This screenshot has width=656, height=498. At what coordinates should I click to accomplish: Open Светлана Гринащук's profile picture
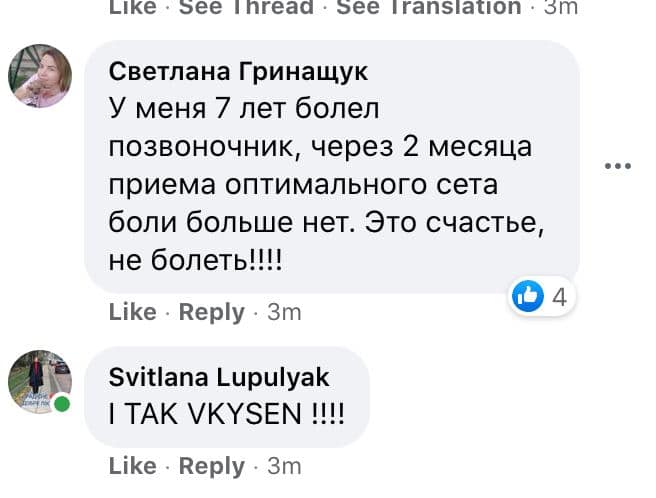tap(40, 76)
